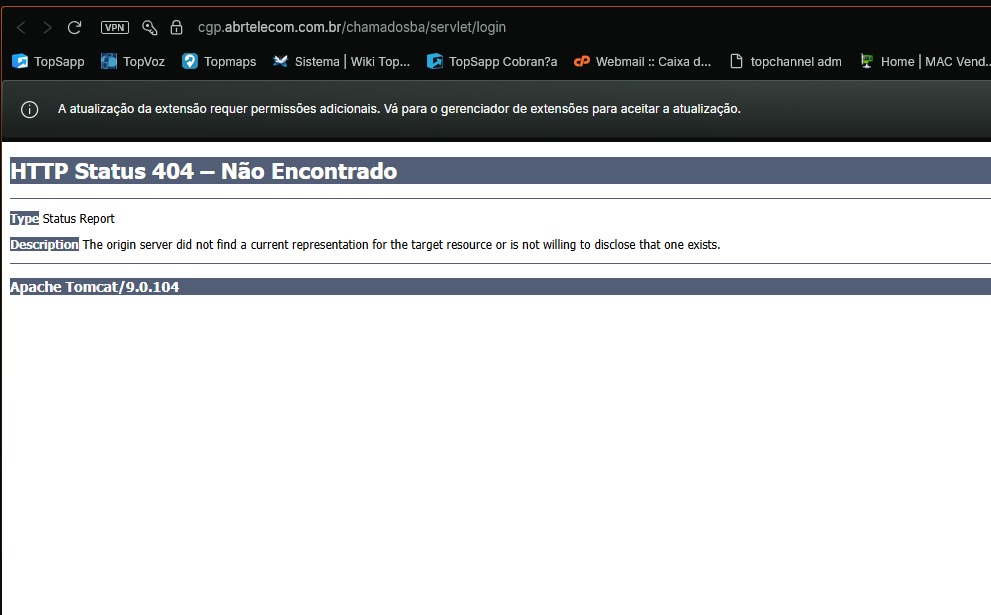
Task: Reload the current page
Action: coord(74,28)
